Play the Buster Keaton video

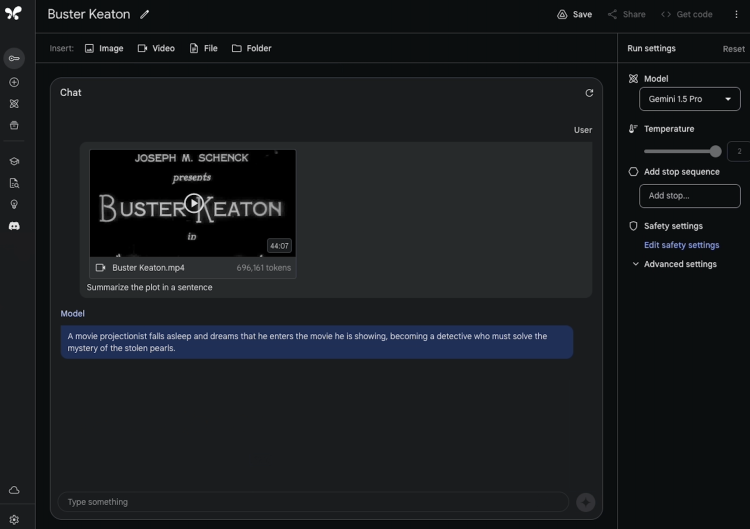tap(193, 203)
